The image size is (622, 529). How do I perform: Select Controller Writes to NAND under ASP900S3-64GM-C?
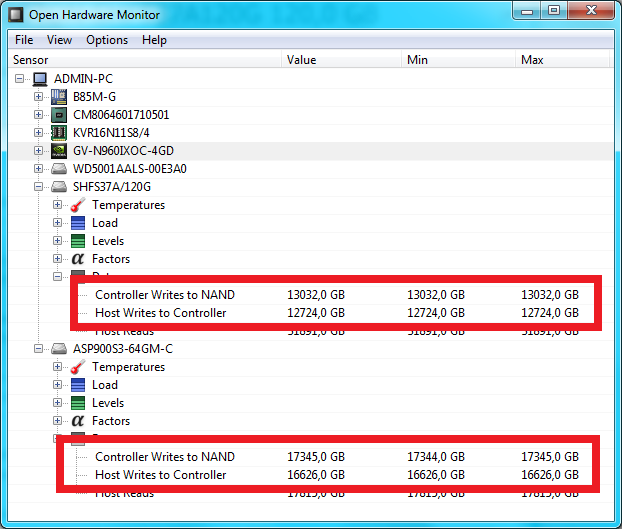165,457
